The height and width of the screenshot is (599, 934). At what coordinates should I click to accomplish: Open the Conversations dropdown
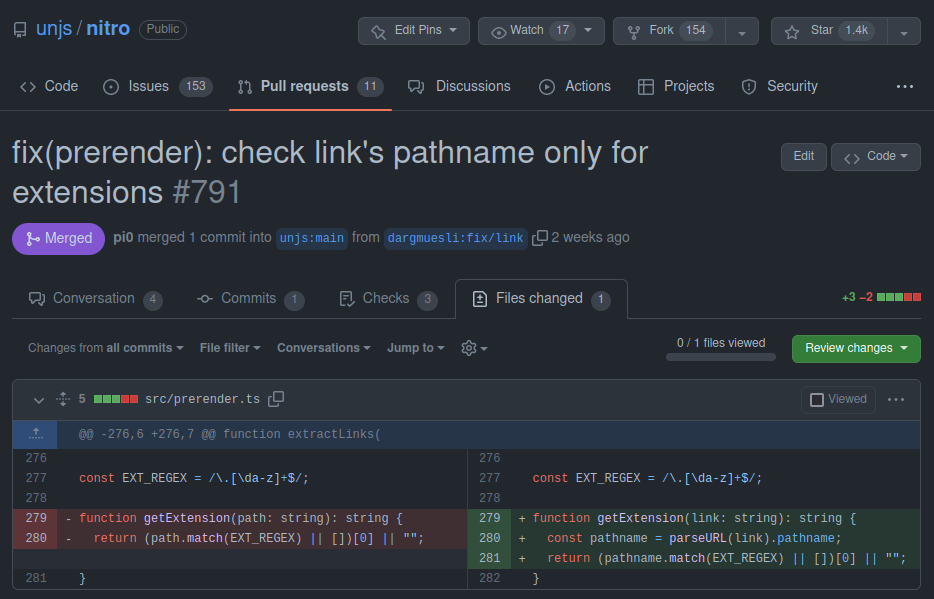pos(323,348)
